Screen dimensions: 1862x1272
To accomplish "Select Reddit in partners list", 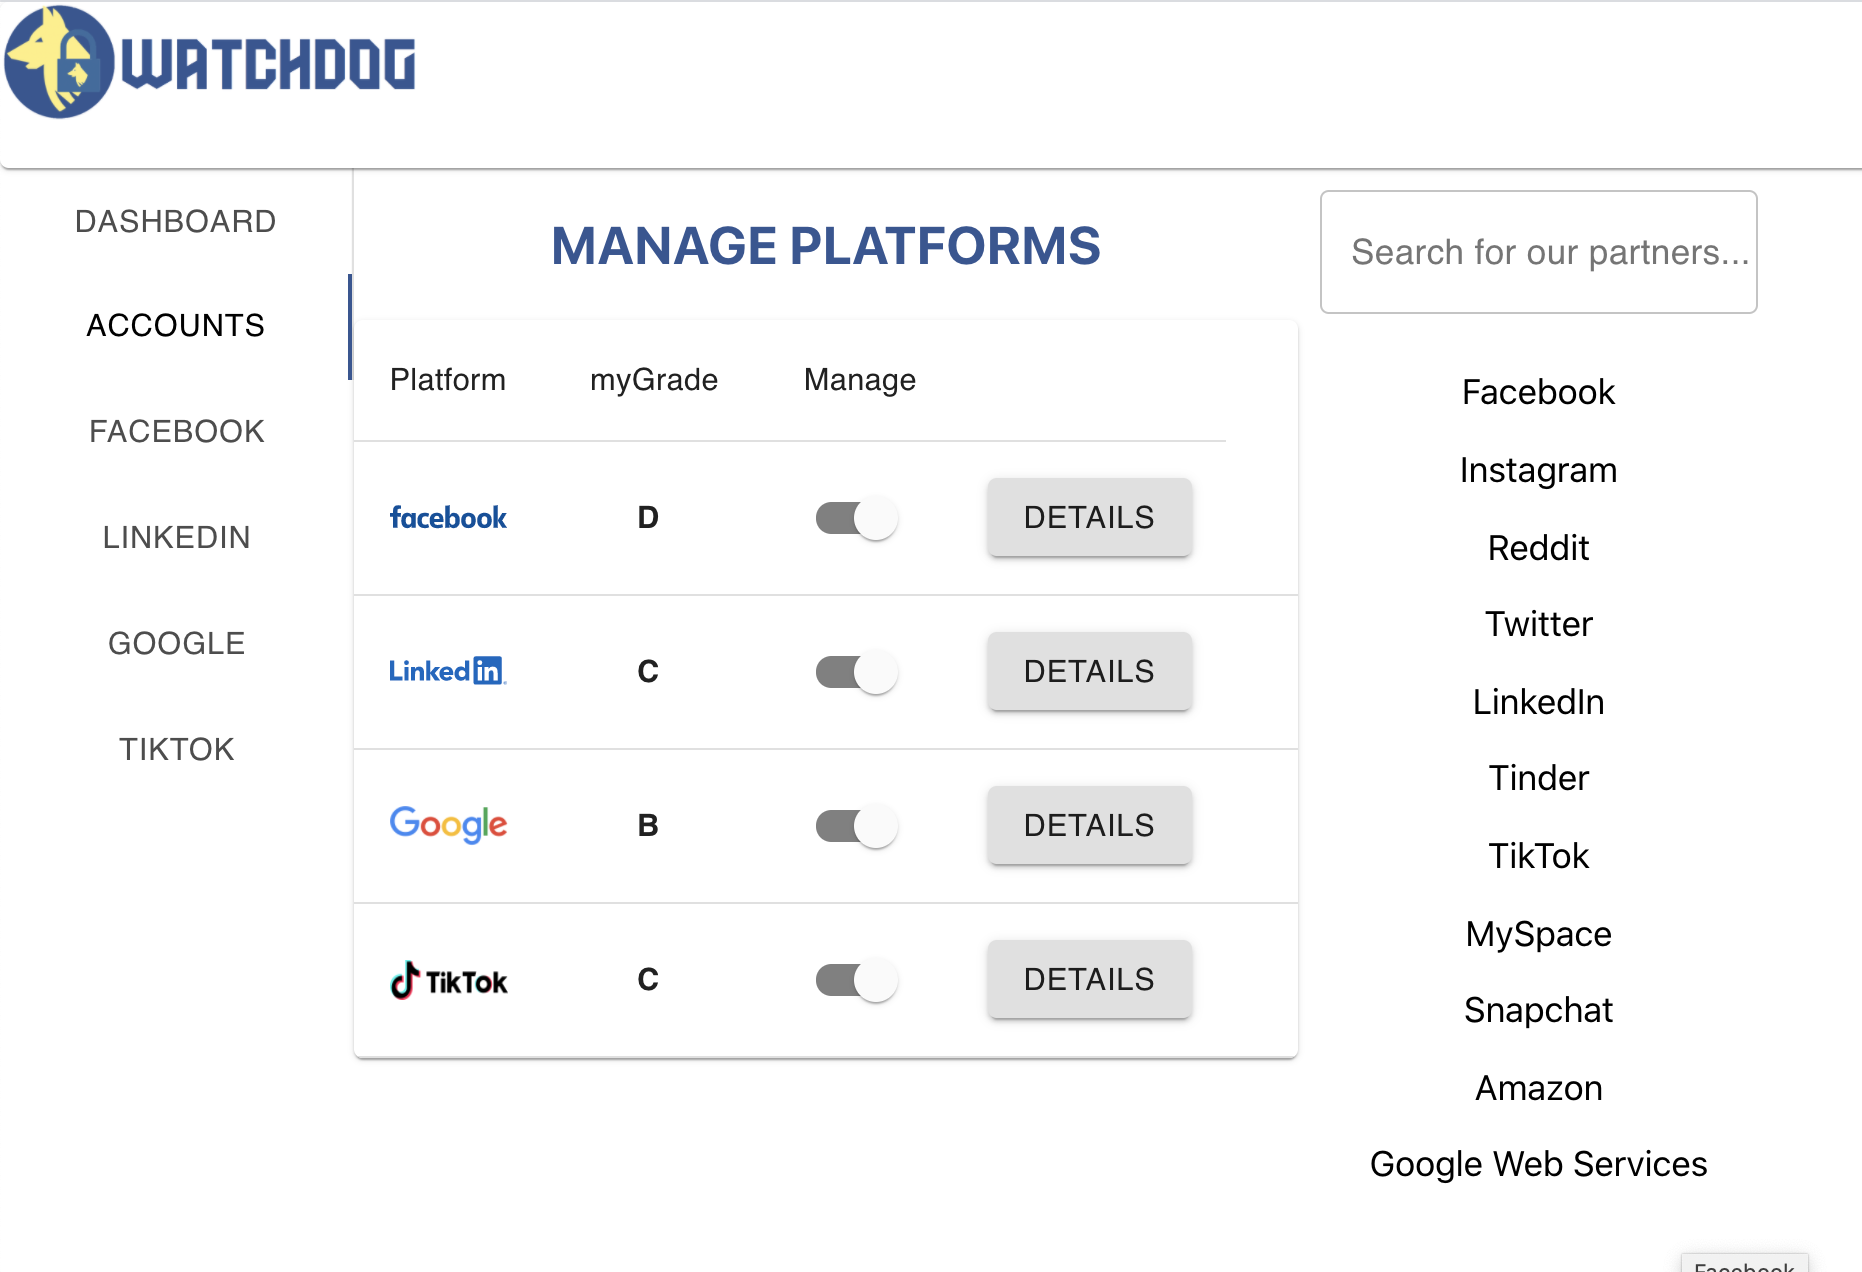I will tap(1538, 548).
